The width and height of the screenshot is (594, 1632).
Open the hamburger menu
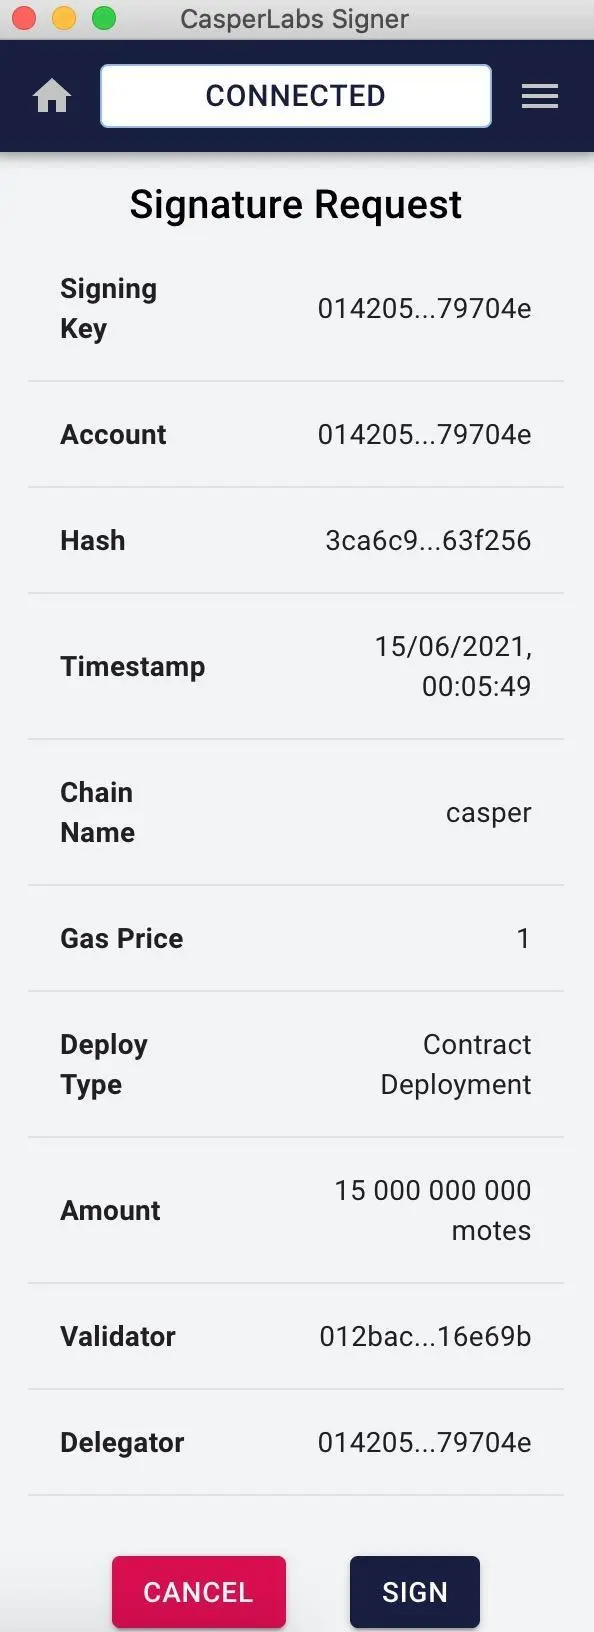(x=540, y=95)
